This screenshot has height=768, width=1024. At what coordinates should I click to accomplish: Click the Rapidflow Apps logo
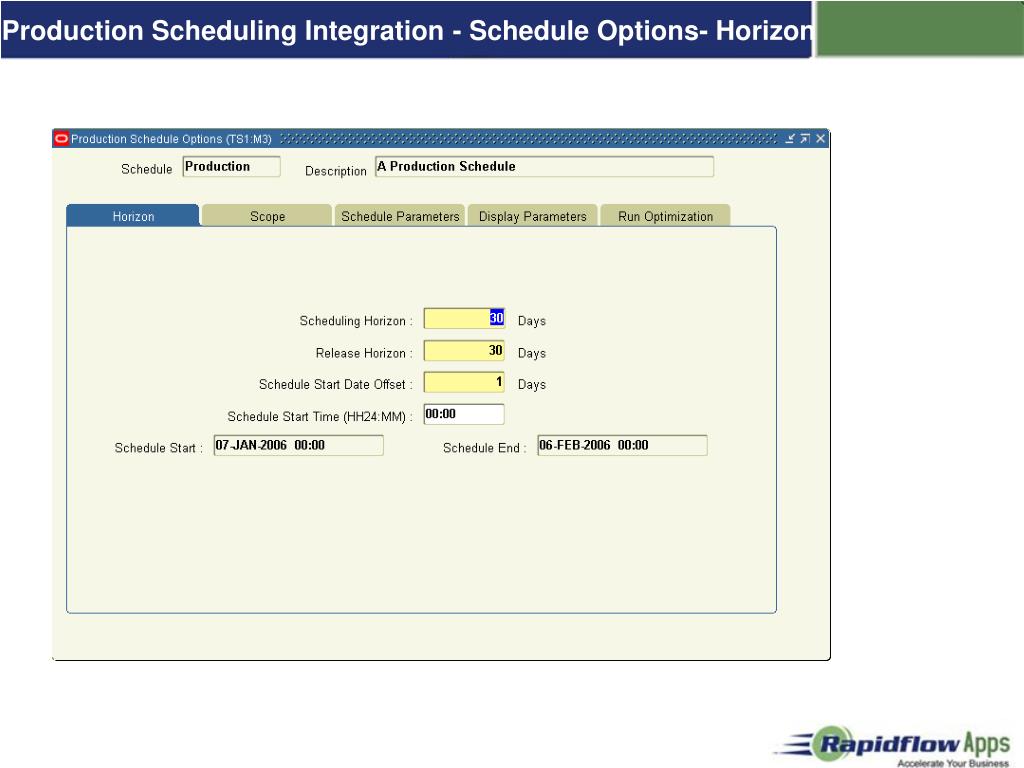[x=893, y=746]
